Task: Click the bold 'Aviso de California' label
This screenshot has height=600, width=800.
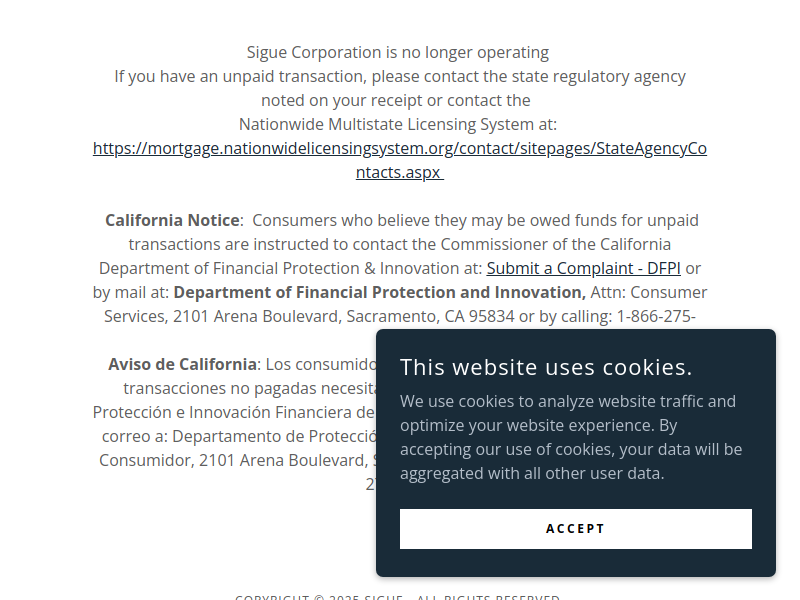Action: coord(182,364)
